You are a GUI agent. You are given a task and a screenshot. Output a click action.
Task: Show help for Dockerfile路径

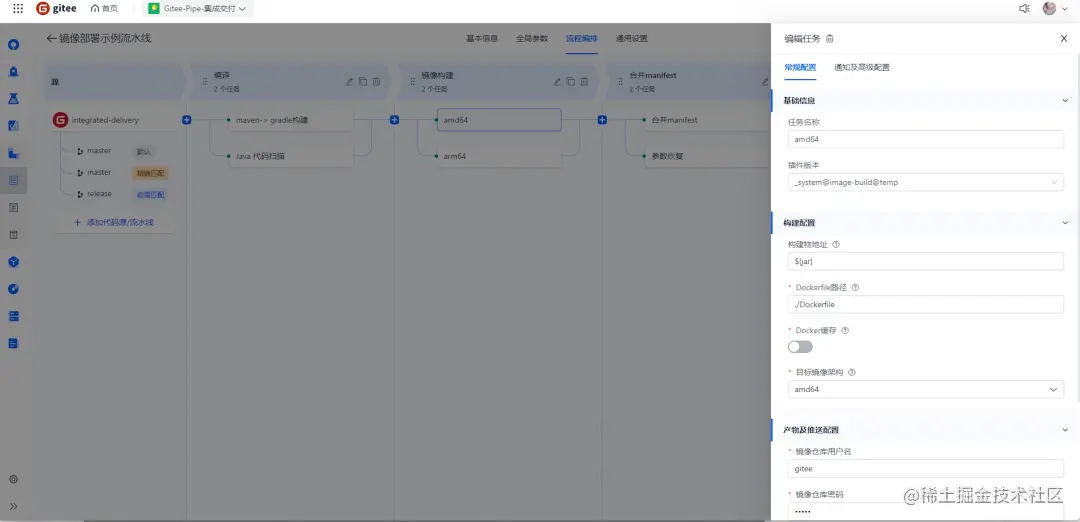(x=855, y=287)
